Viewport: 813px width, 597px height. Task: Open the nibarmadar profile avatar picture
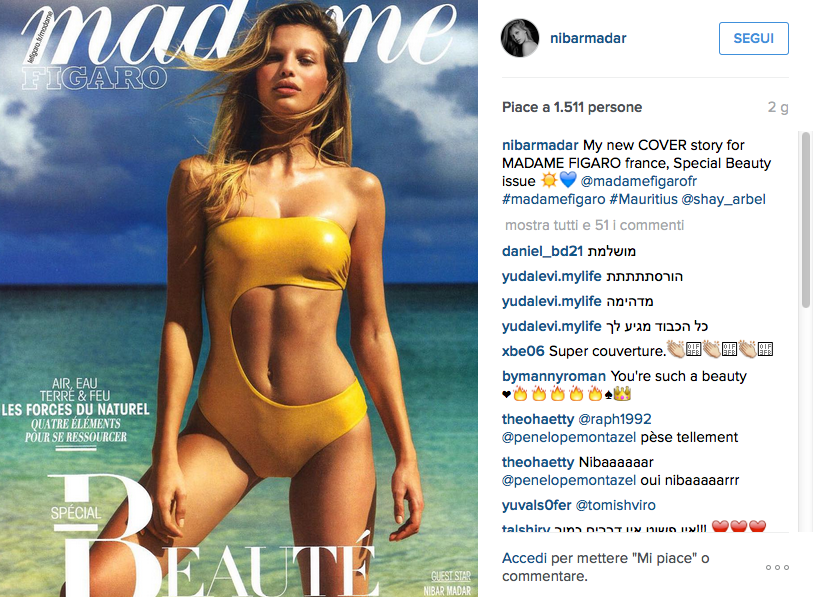tap(520, 38)
